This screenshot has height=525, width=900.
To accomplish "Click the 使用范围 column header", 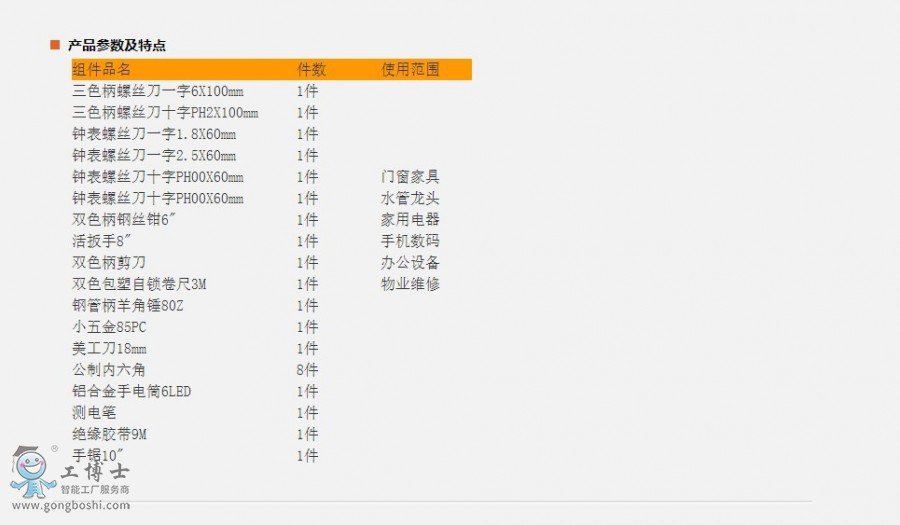I will pyautogui.click(x=410, y=70).
